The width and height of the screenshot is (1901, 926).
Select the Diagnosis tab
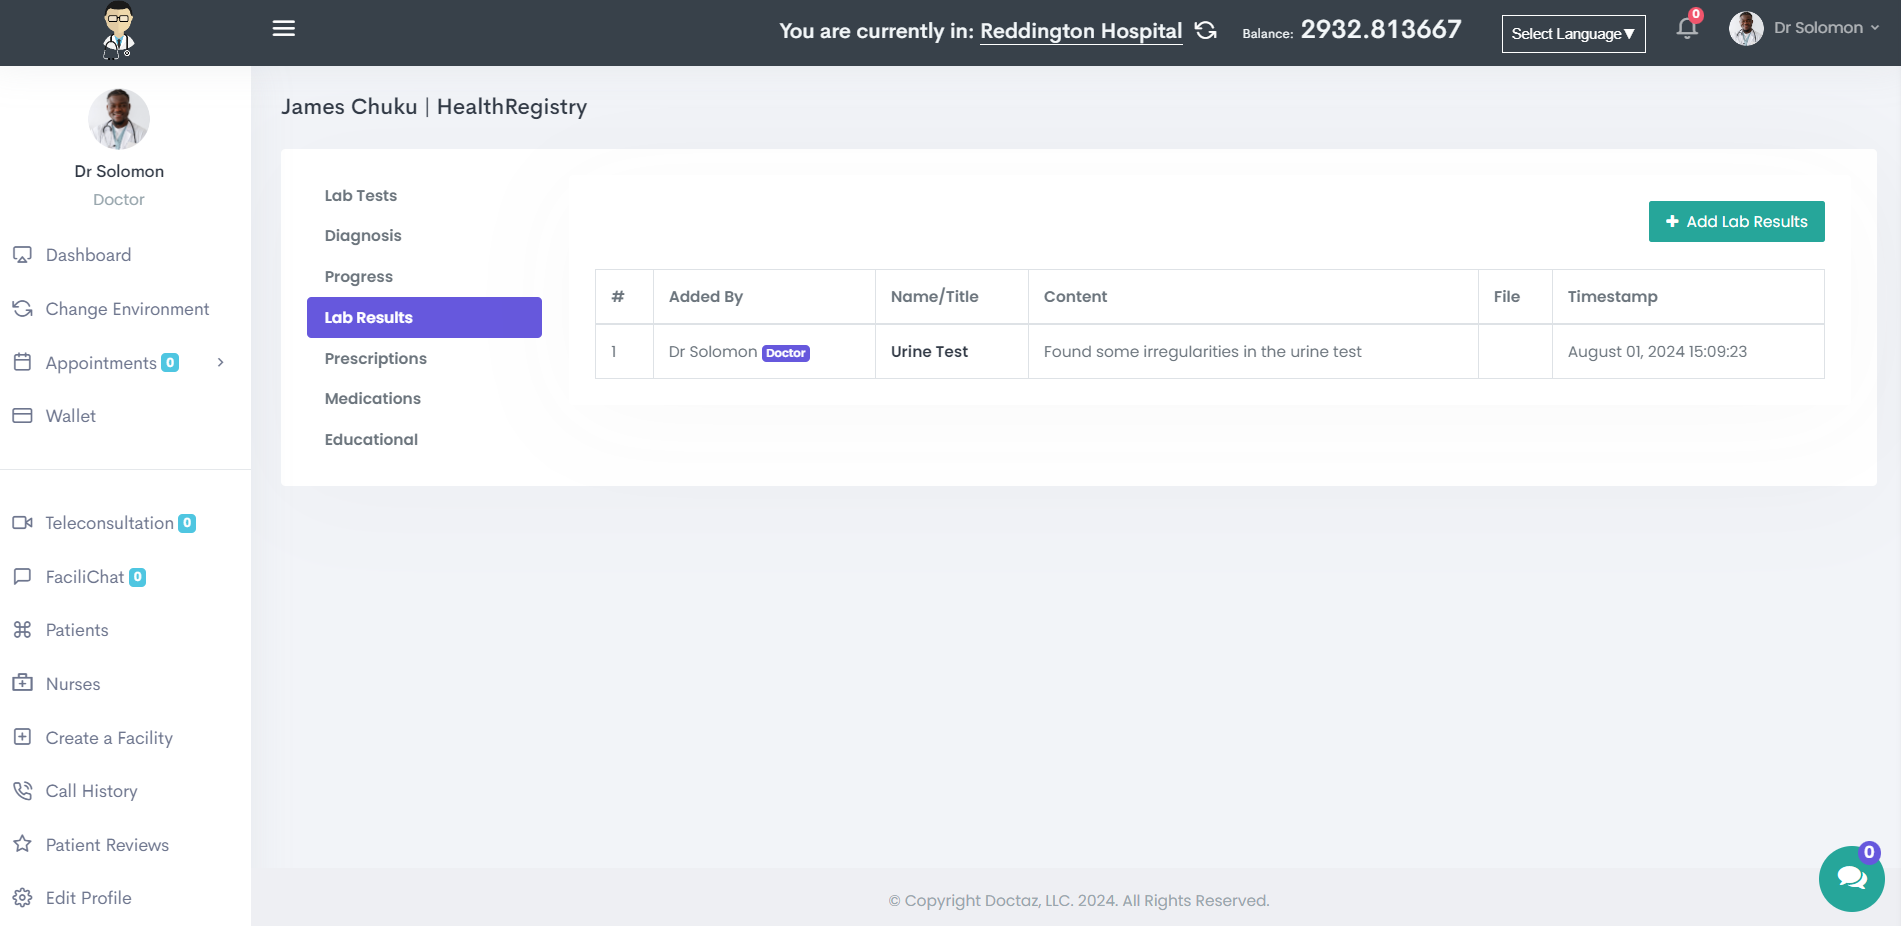(363, 236)
